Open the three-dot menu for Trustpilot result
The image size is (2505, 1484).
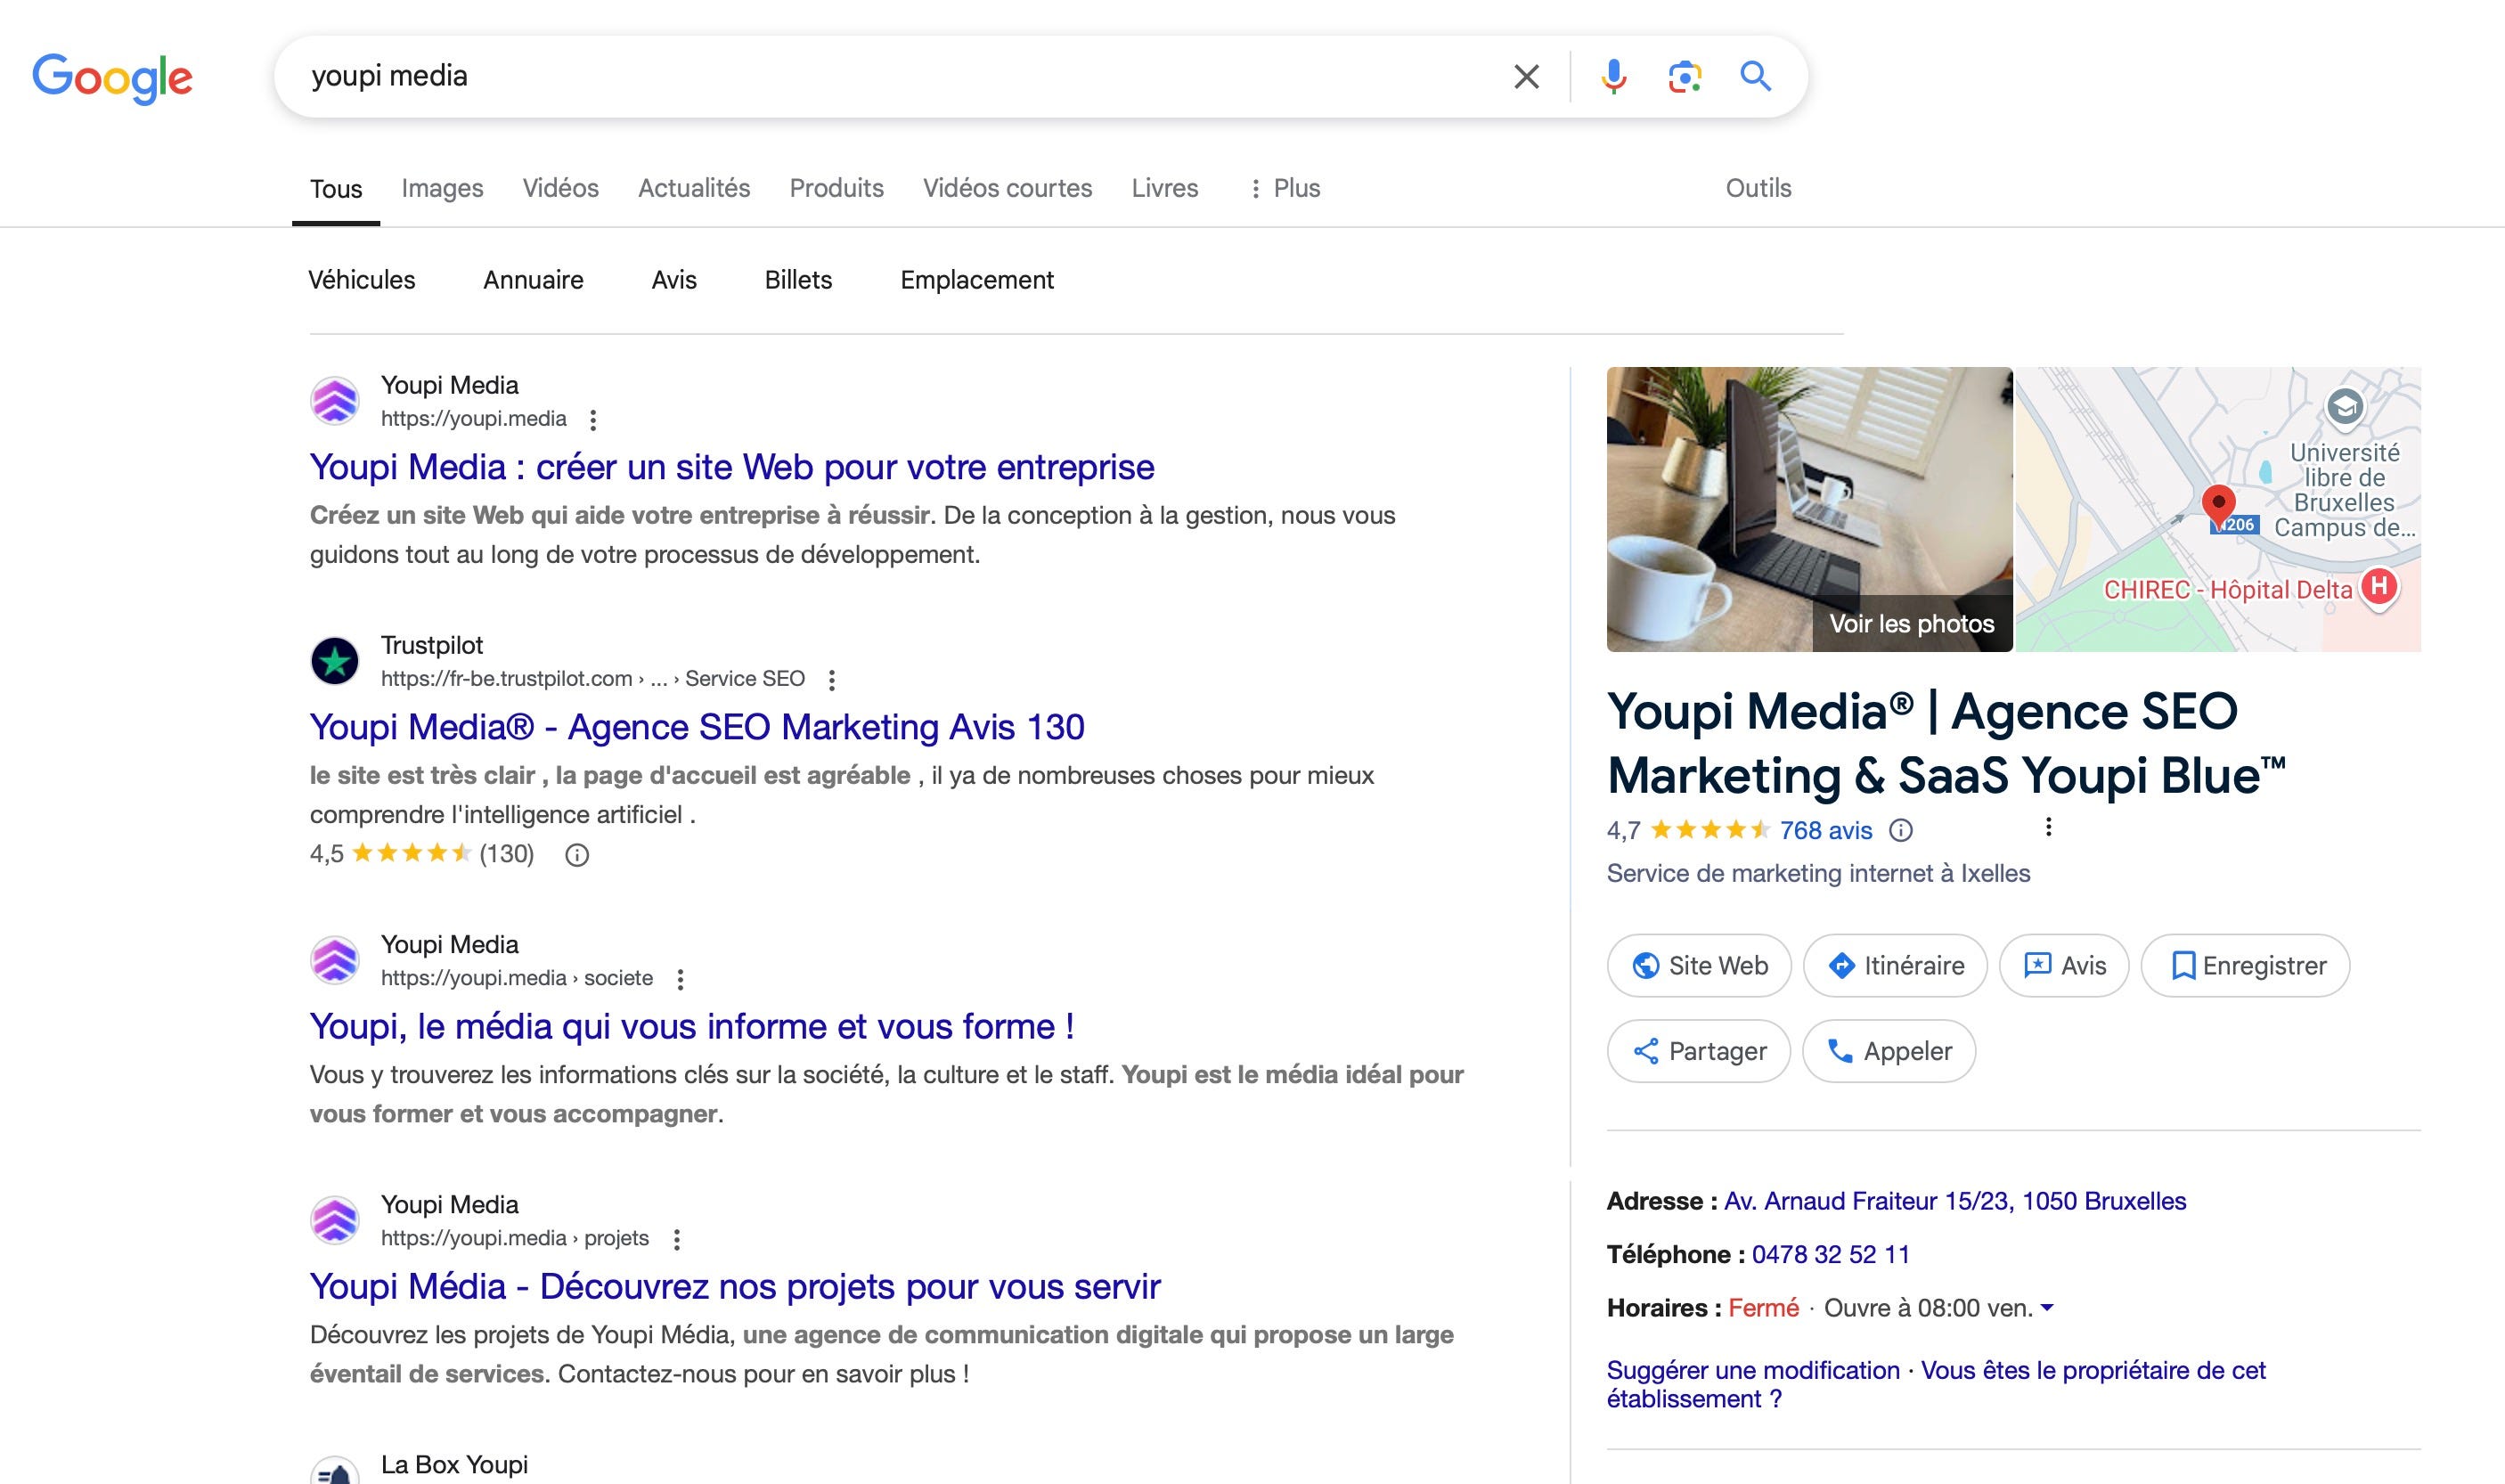point(831,680)
